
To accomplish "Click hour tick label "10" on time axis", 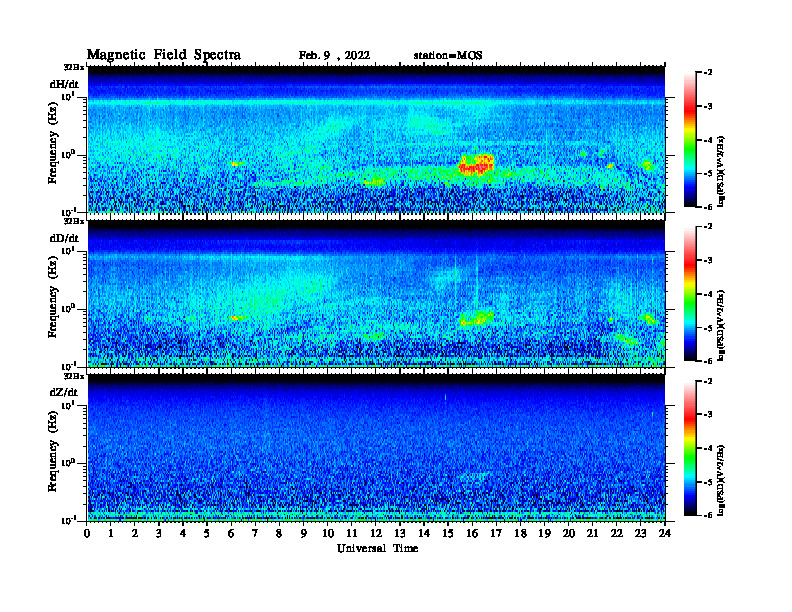I will (x=328, y=534).
